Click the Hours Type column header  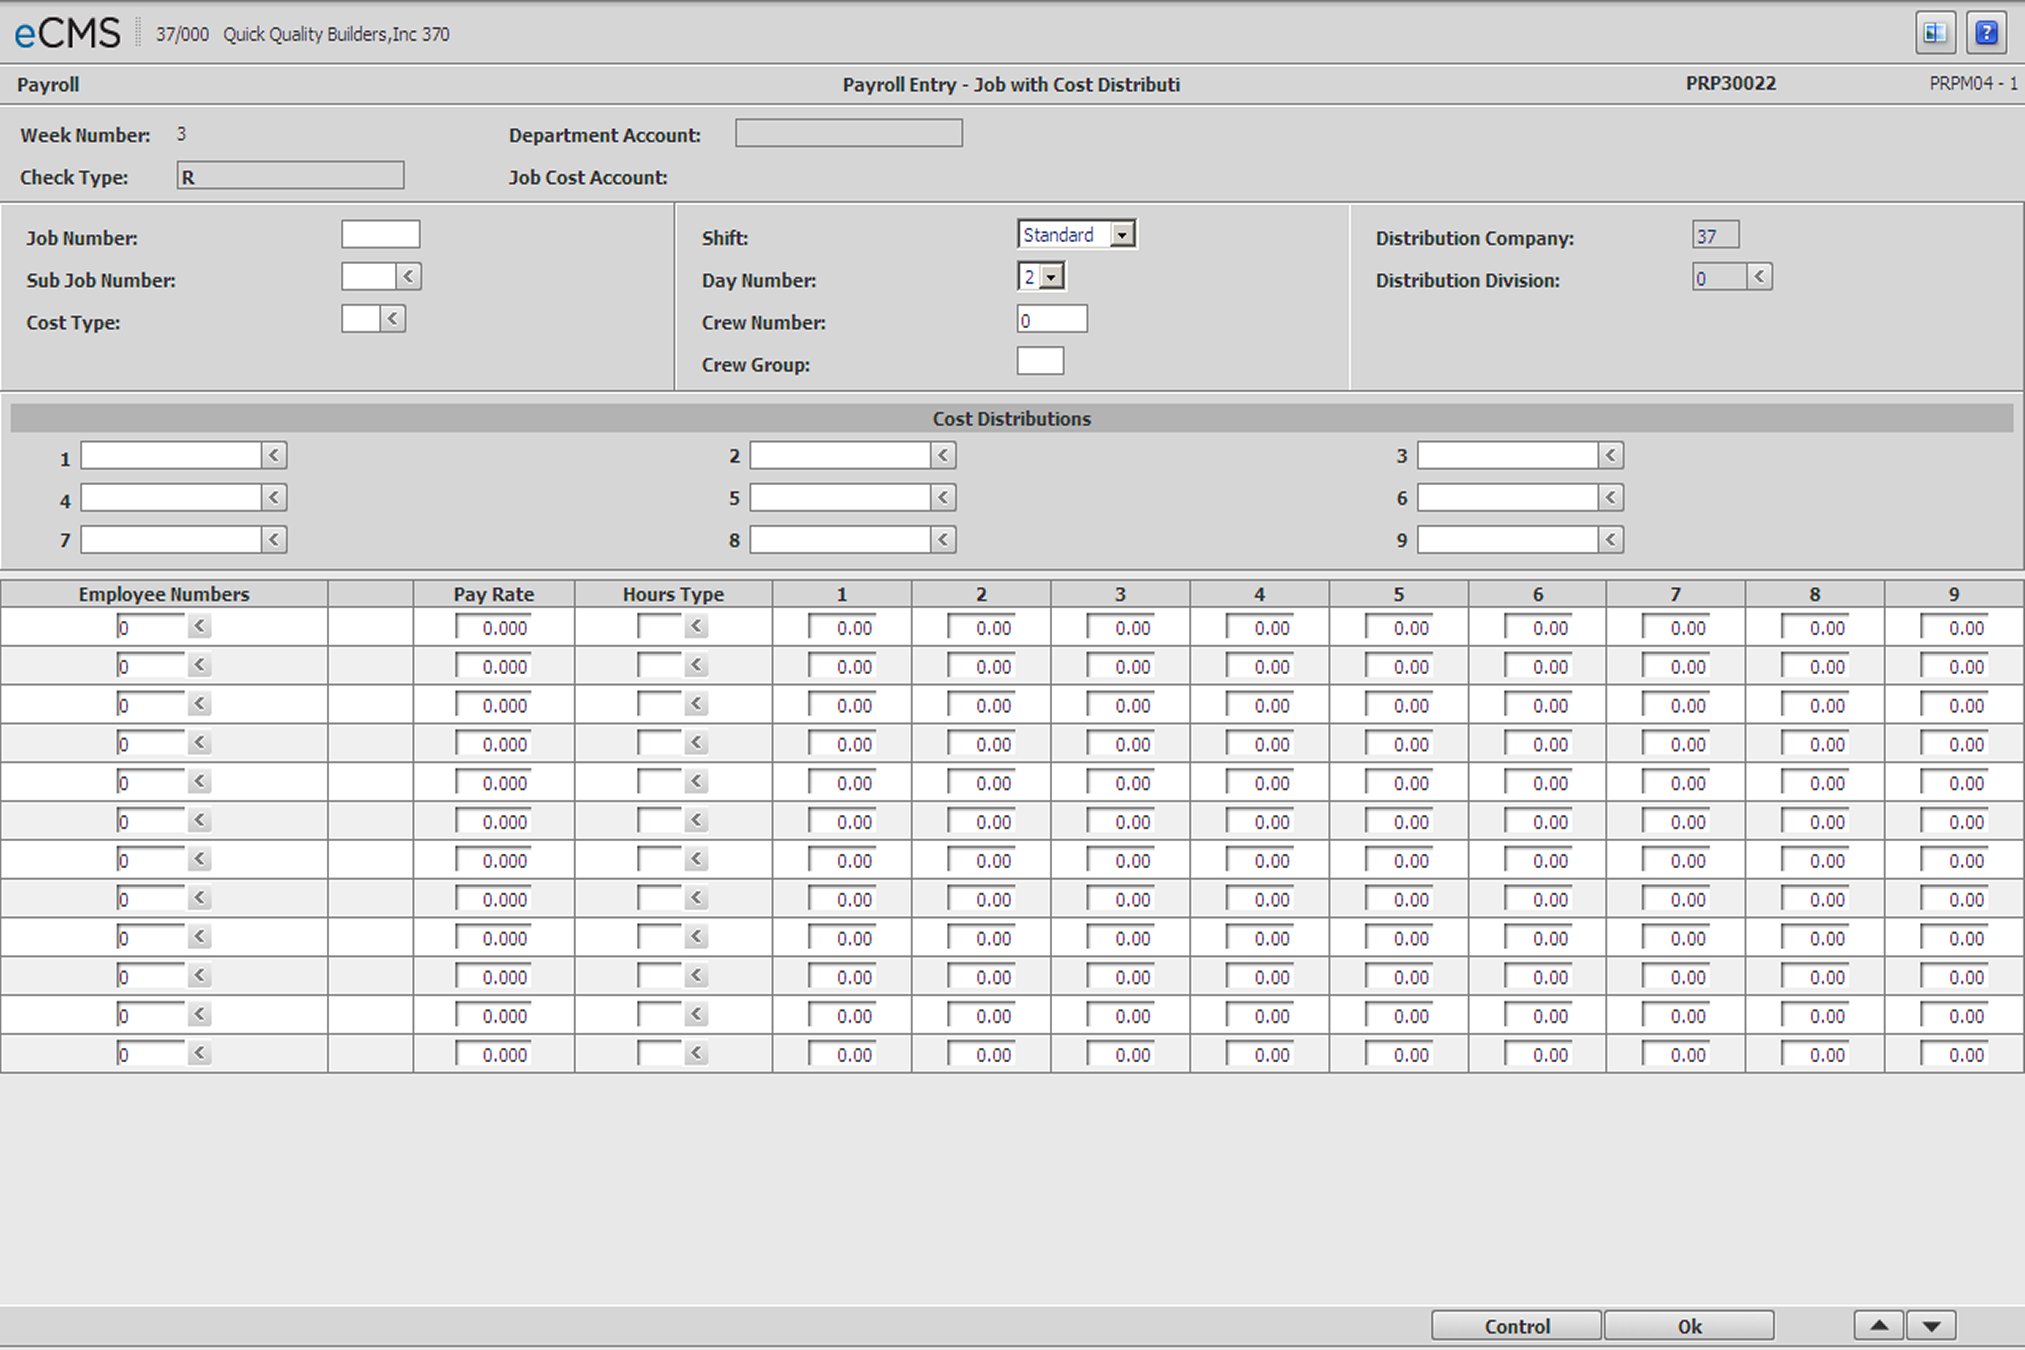pyautogui.click(x=673, y=593)
